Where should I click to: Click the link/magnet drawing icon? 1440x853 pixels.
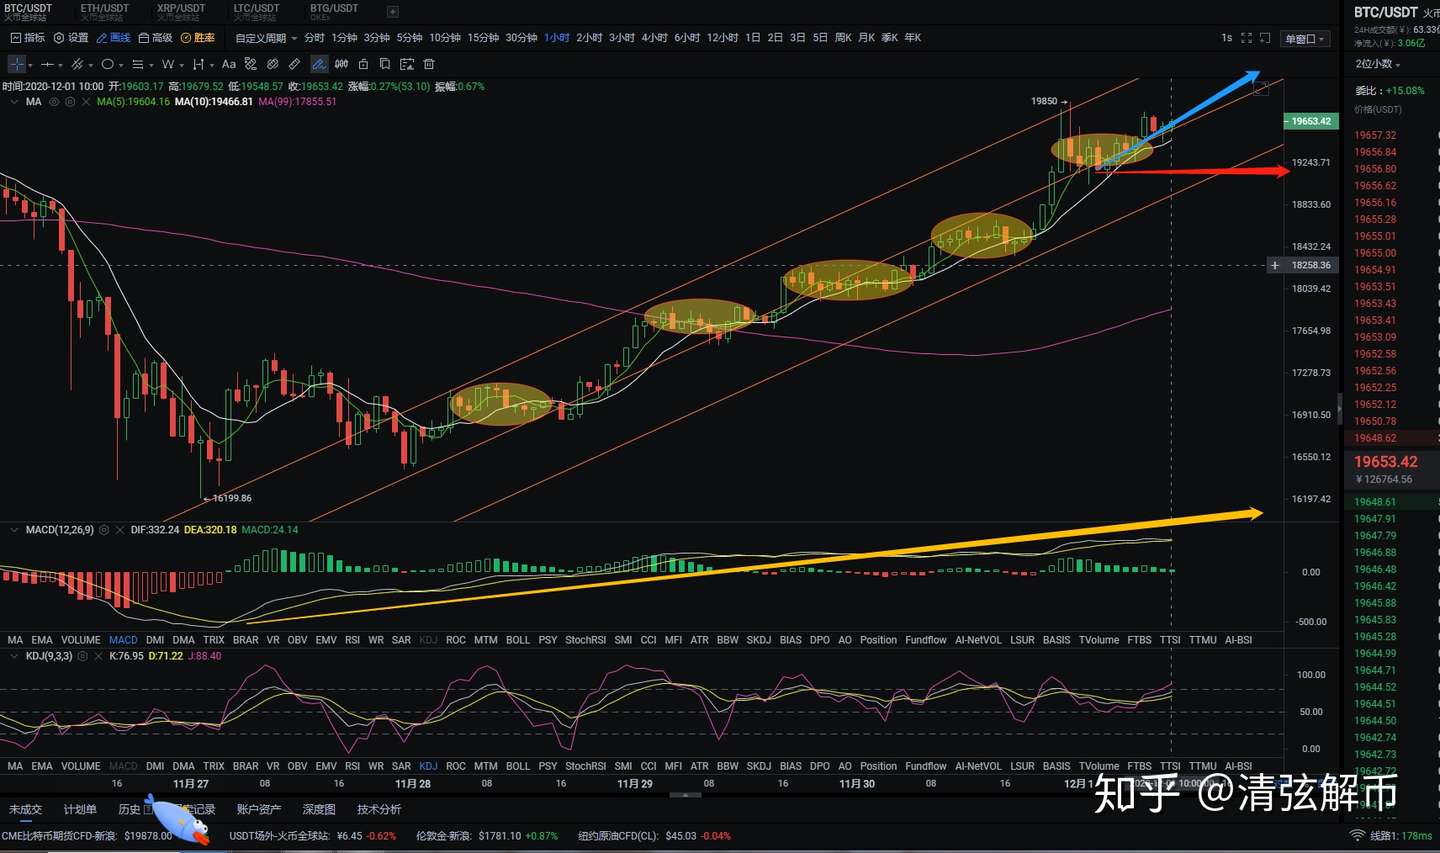pyautogui.click(x=273, y=64)
